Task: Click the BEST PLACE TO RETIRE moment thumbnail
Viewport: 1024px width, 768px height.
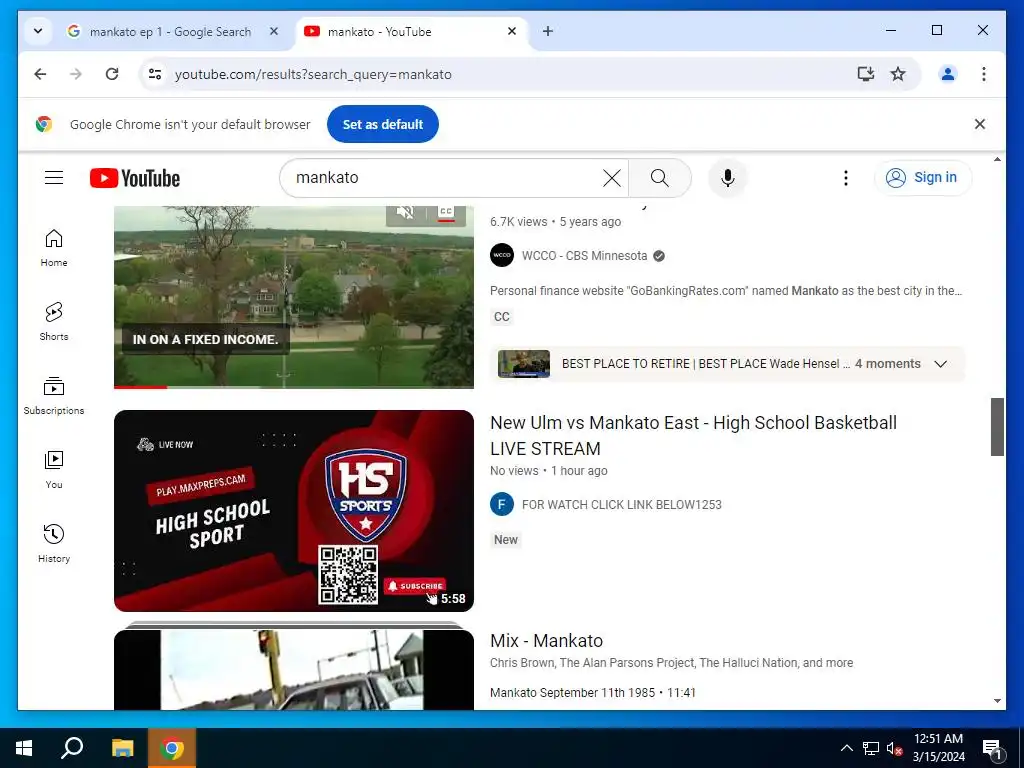Action: pyautogui.click(x=524, y=364)
